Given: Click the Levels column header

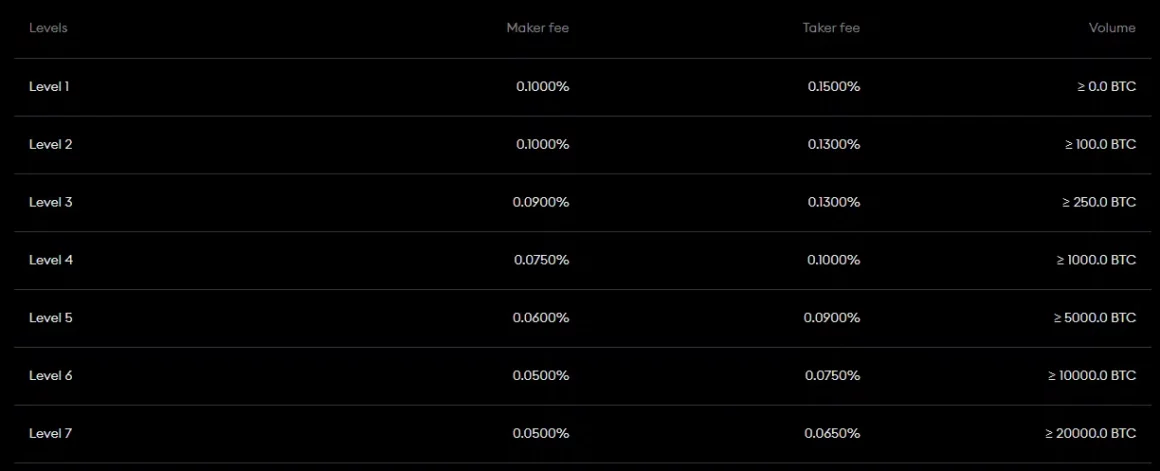Looking at the screenshot, I should point(48,28).
